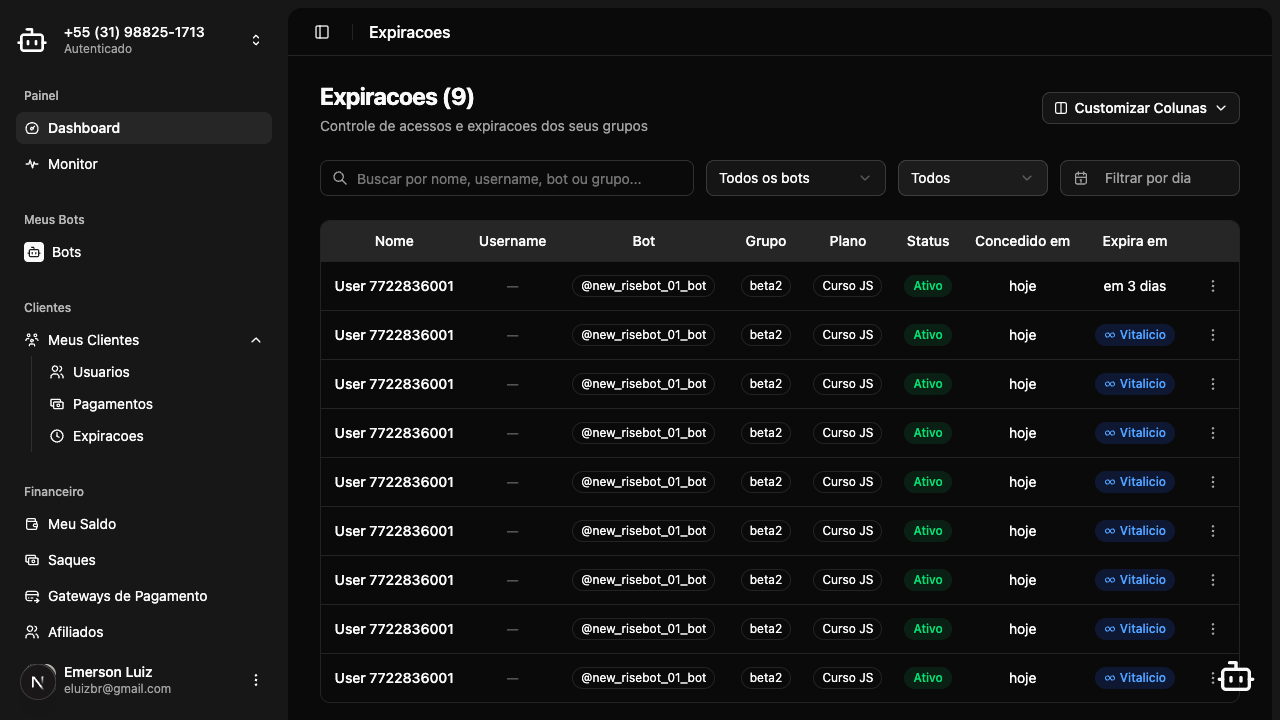Click the Concedido em column header
The height and width of the screenshot is (720, 1280).
(1022, 241)
